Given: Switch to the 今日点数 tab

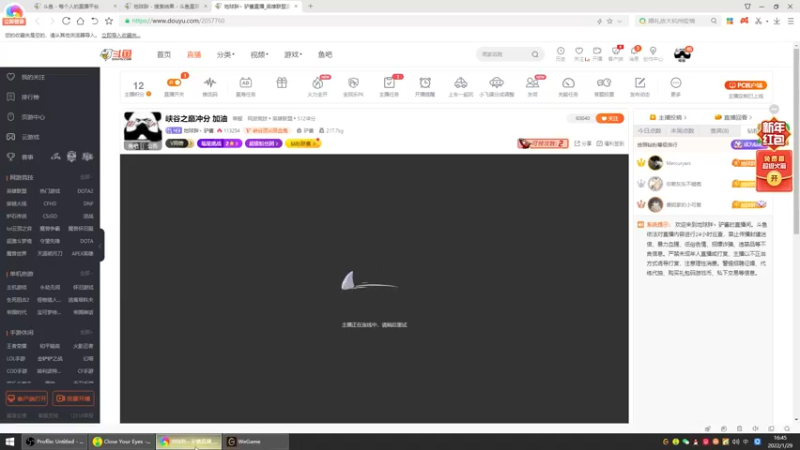Looking at the screenshot, I should coord(649,131).
